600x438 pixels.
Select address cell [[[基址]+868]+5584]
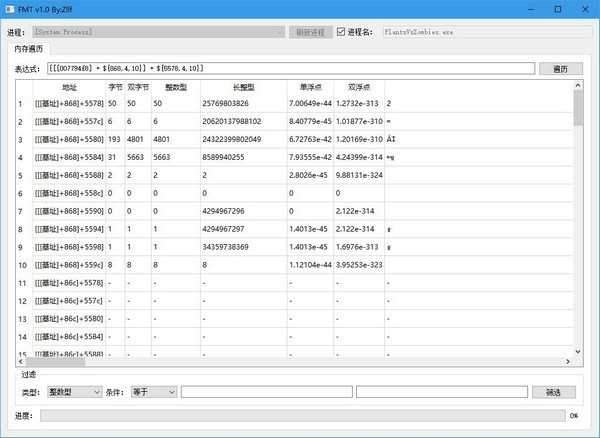click(69, 157)
